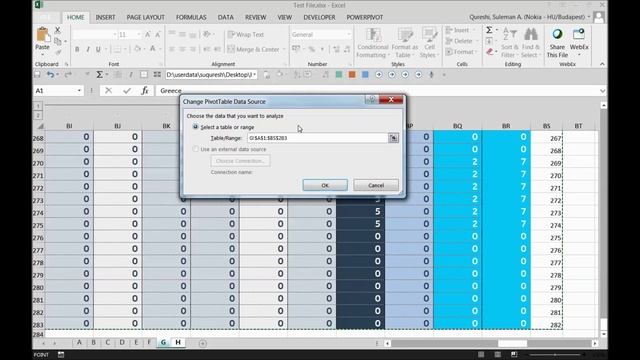640x360 pixels.
Task: Click the macro record icon in status bar
Action: (x=61, y=355)
